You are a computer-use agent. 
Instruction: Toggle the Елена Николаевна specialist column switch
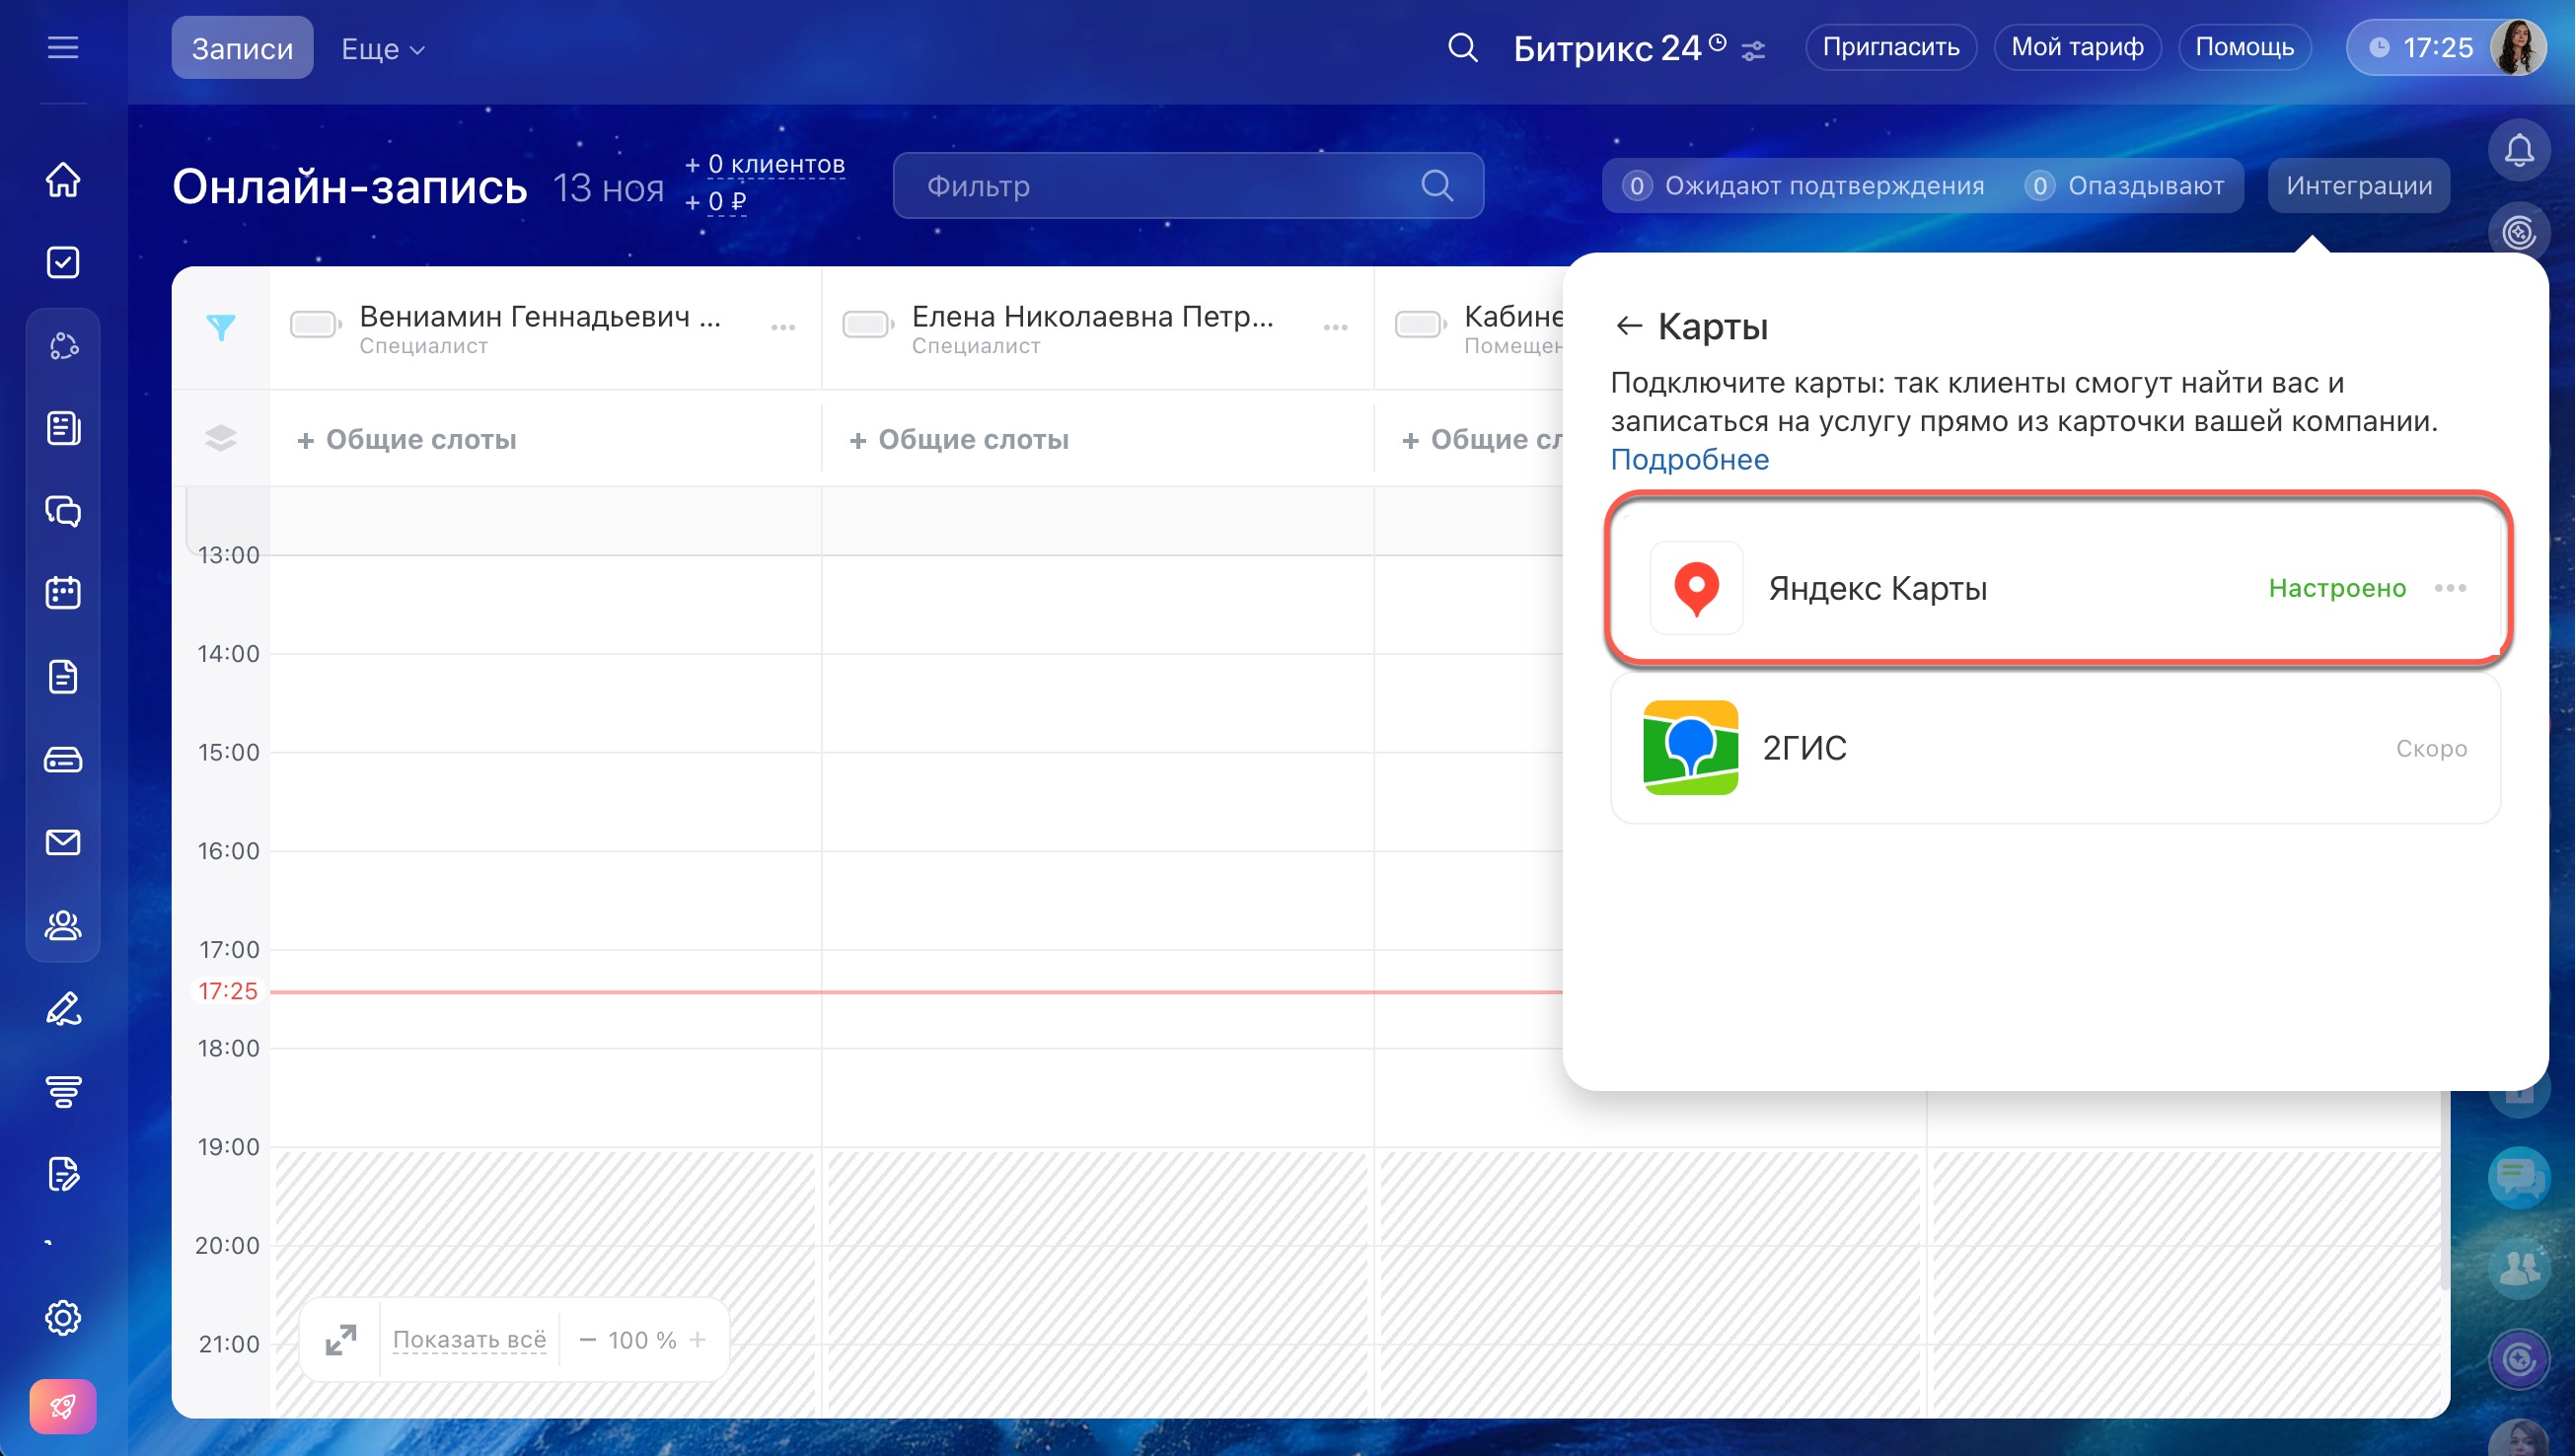[x=867, y=325]
